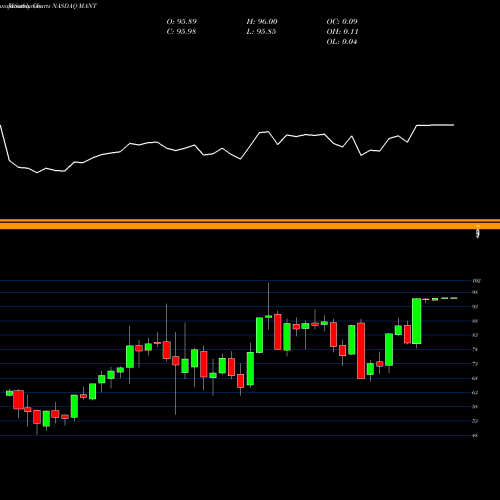Select the open value O: 95.89

coord(182,22)
